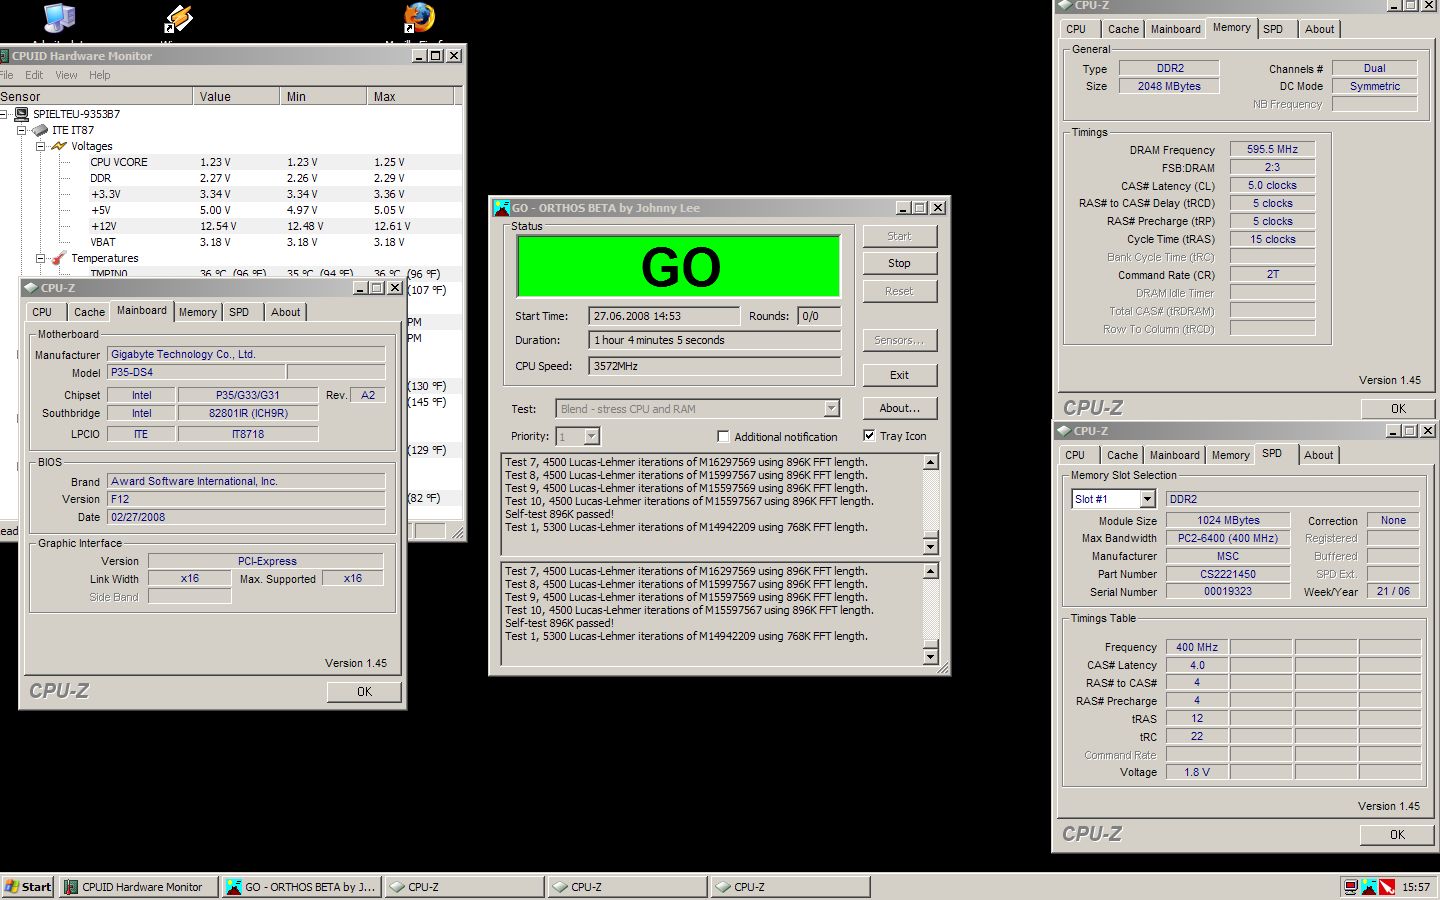Collapse the SPIELTEU-9353B7 tree node
The image size is (1440, 900).
[4, 114]
